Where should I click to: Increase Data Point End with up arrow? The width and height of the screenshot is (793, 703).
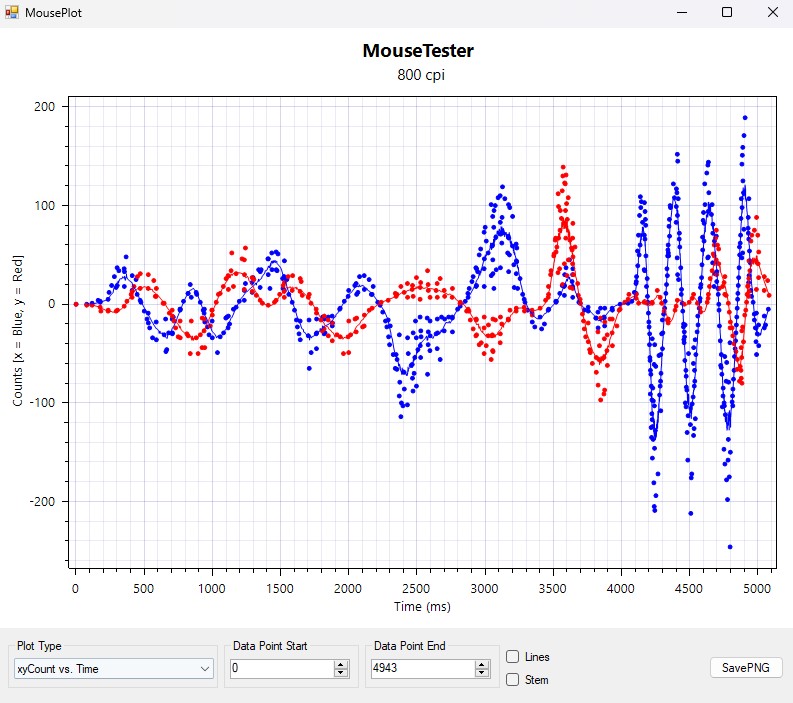click(482, 664)
